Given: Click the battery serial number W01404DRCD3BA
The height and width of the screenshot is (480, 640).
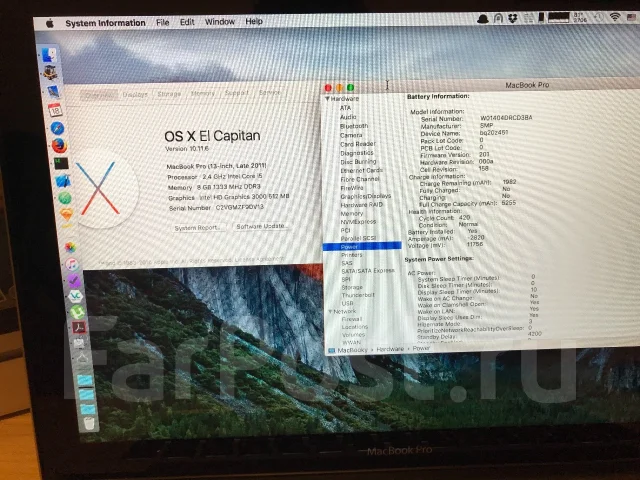Looking at the screenshot, I should click(x=506, y=118).
